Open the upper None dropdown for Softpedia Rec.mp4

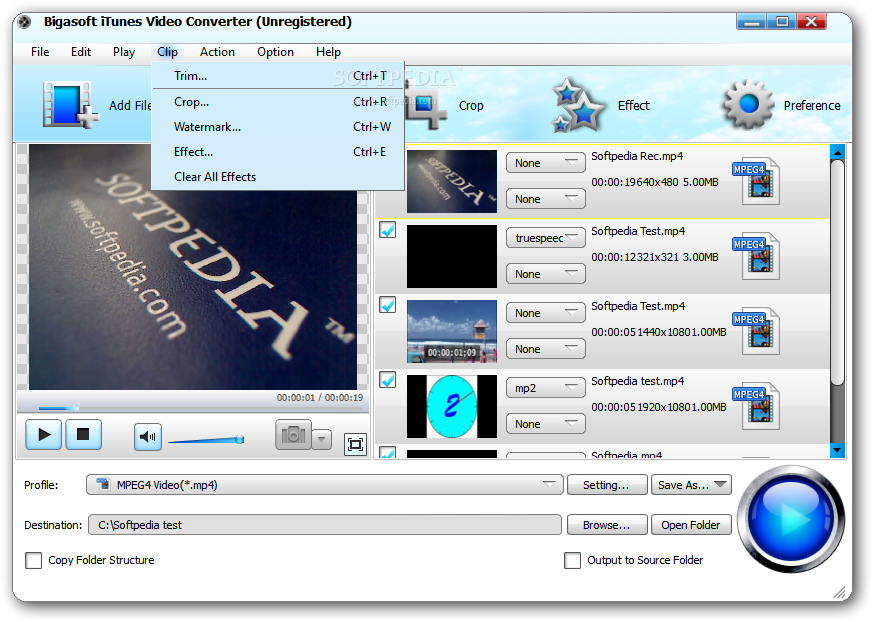[x=546, y=163]
